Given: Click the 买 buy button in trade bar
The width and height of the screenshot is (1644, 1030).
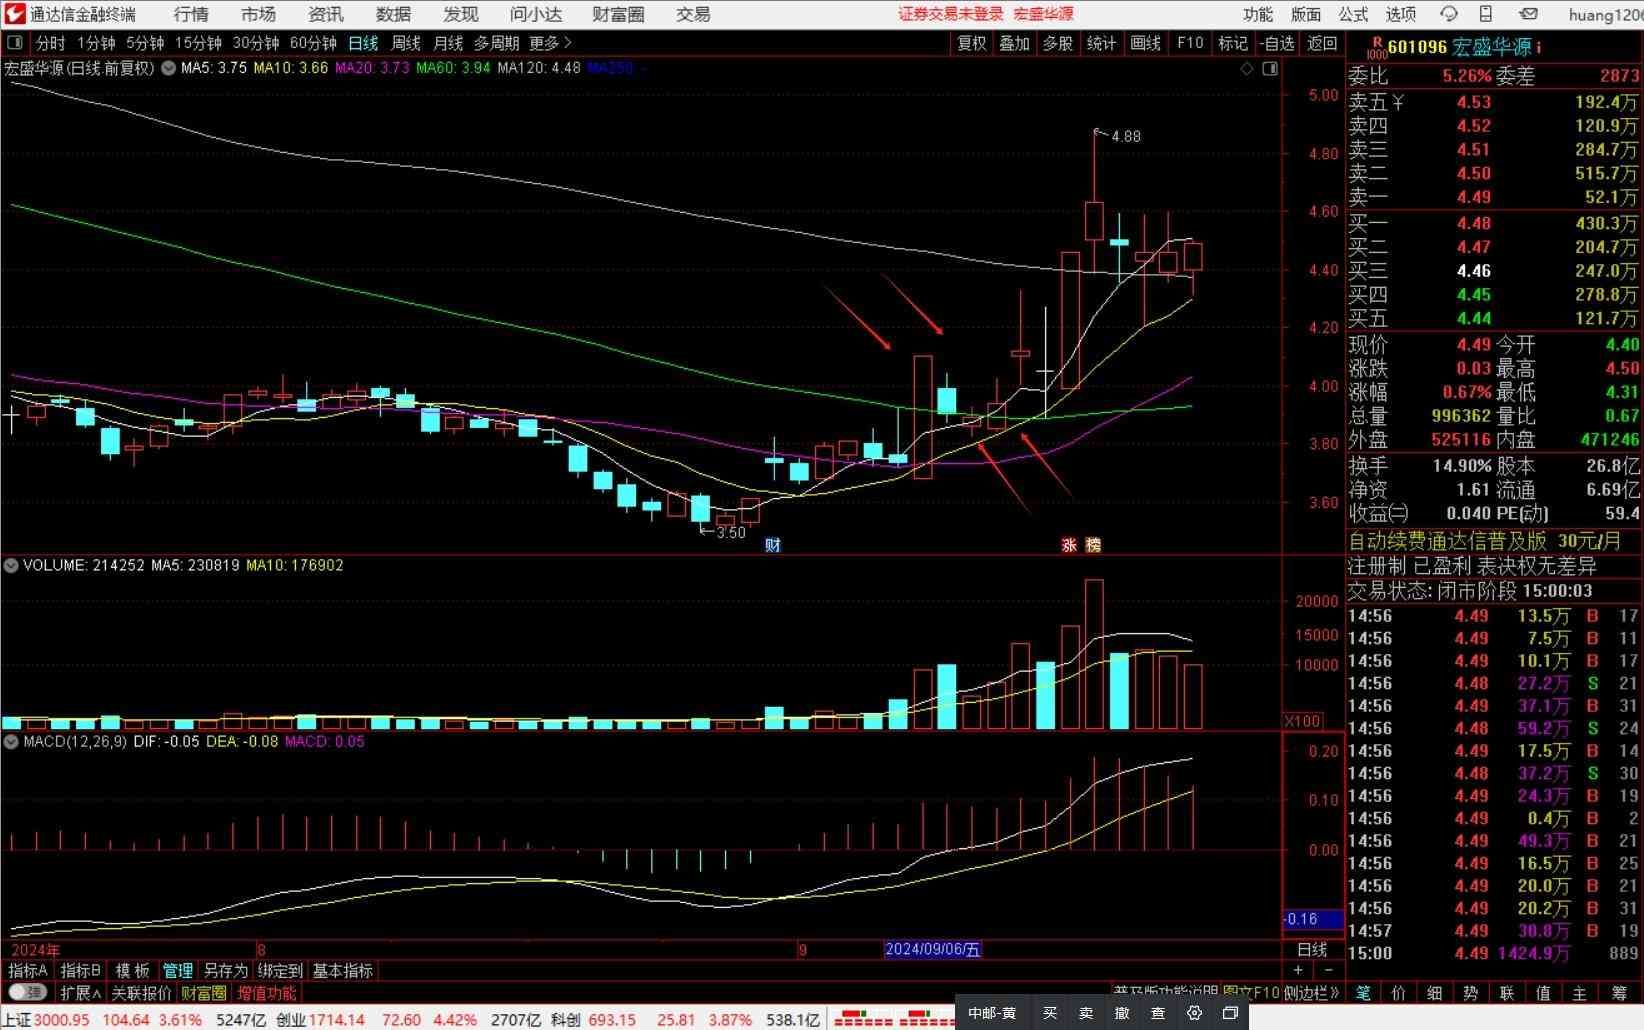Looking at the screenshot, I should (1050, 1013).
